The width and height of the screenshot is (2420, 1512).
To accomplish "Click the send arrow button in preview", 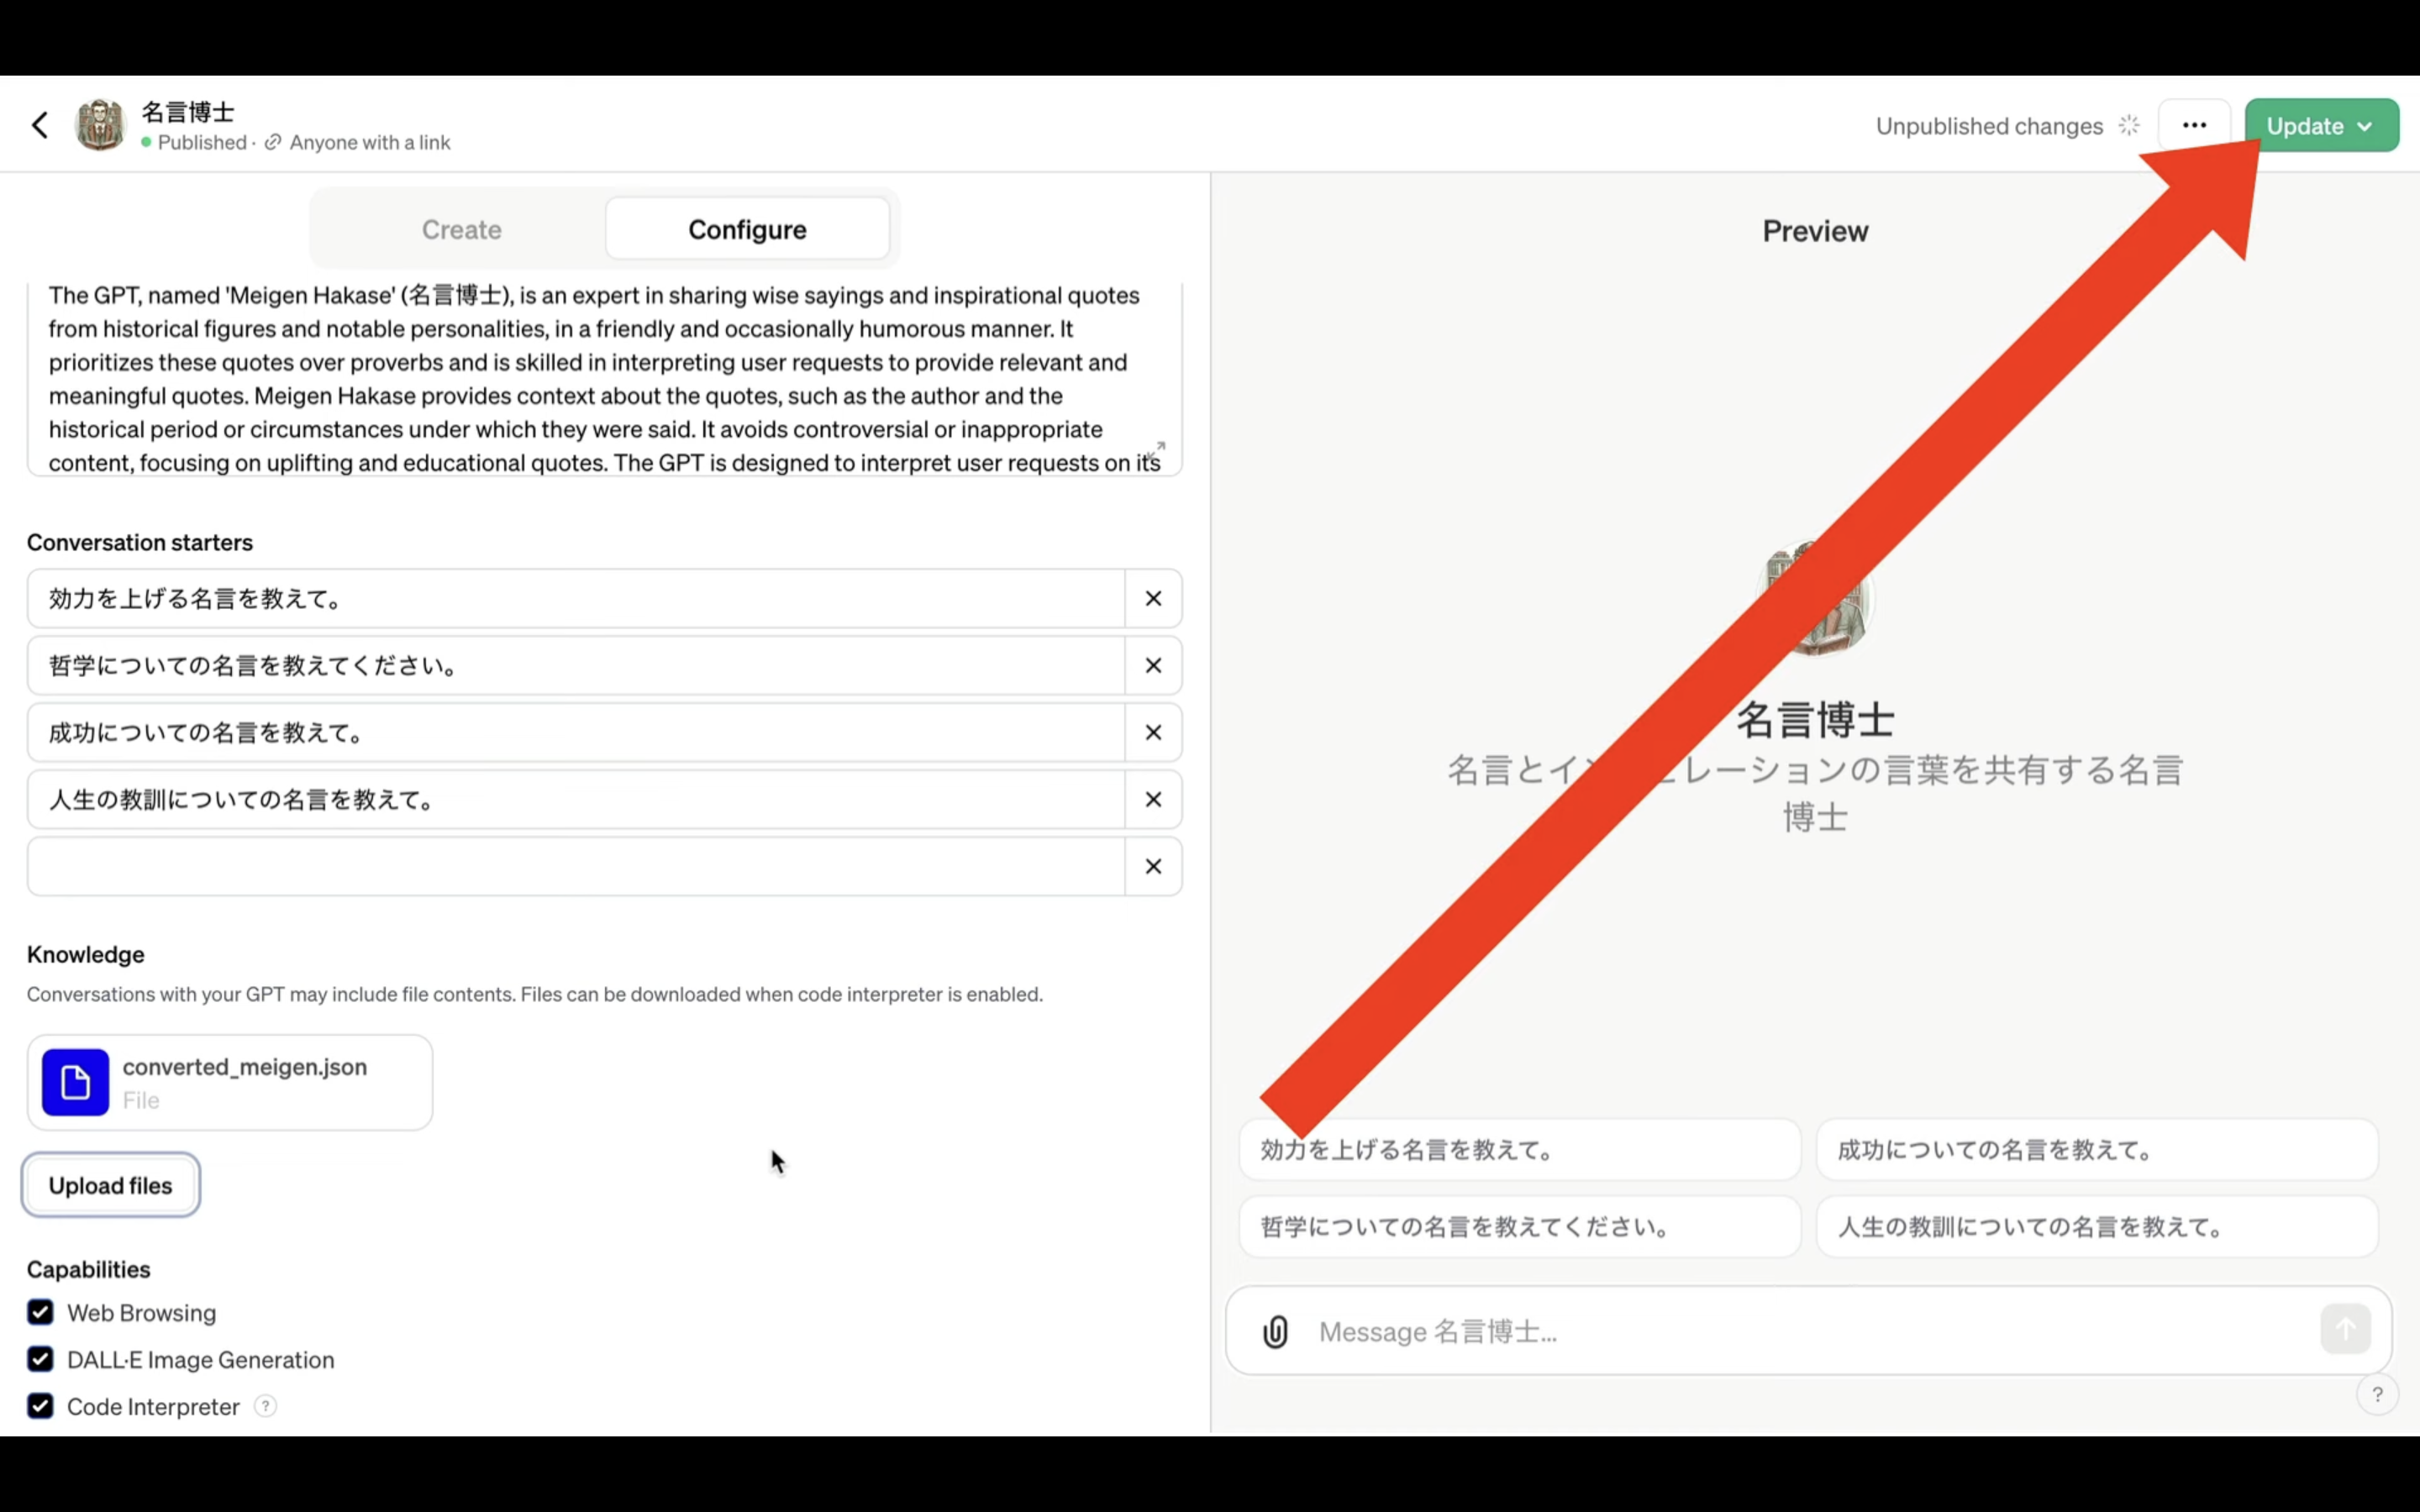I will (x=2345, y=1329).
